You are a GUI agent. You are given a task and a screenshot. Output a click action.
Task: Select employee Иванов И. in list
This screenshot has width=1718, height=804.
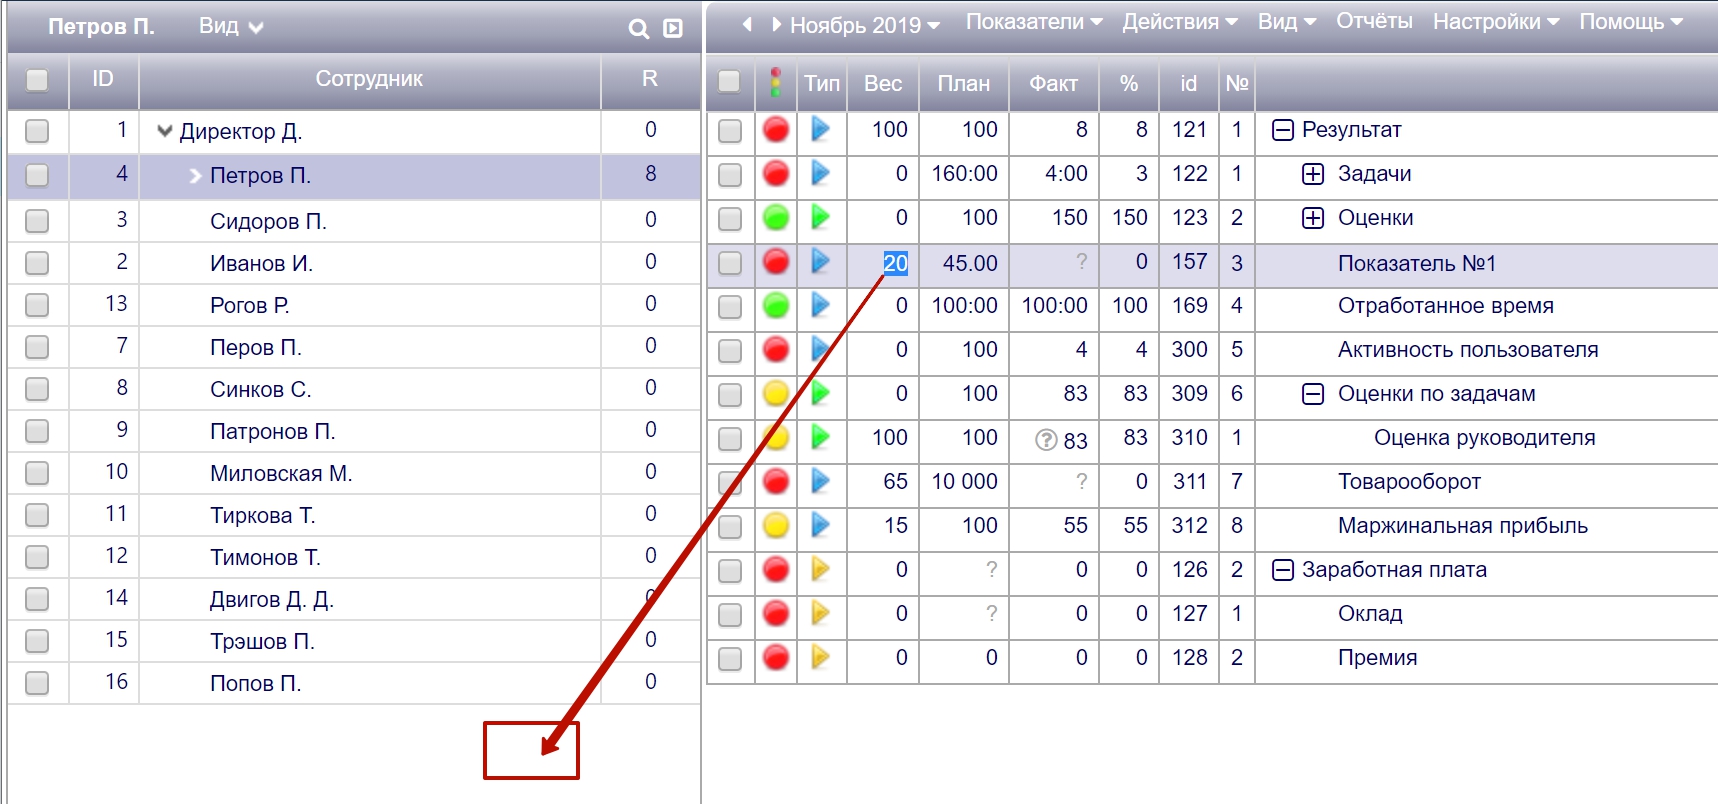[261, 263]
